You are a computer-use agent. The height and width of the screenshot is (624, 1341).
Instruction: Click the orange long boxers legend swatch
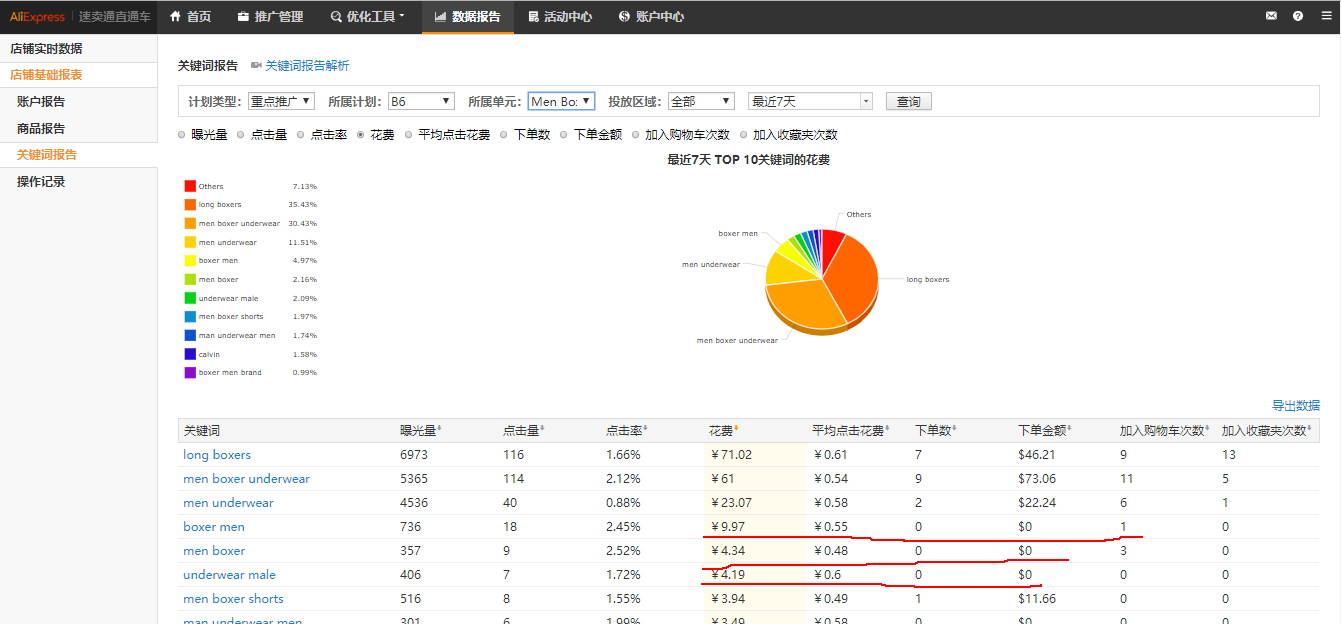click(190, 205)
